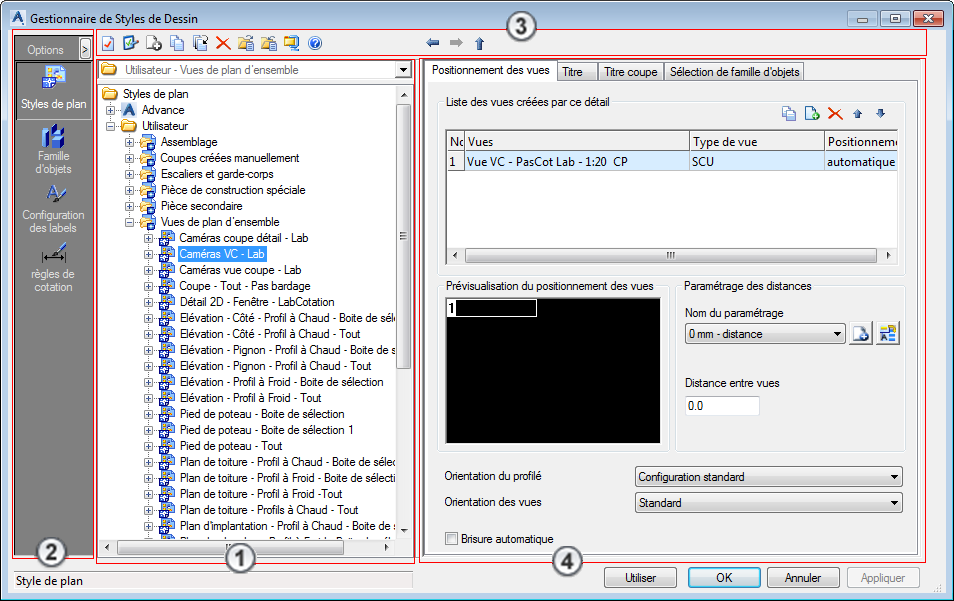Add new view icon above views list
The width and height of the screenshot is (954, 601).
pyautogui.click(x=812, y=114)
